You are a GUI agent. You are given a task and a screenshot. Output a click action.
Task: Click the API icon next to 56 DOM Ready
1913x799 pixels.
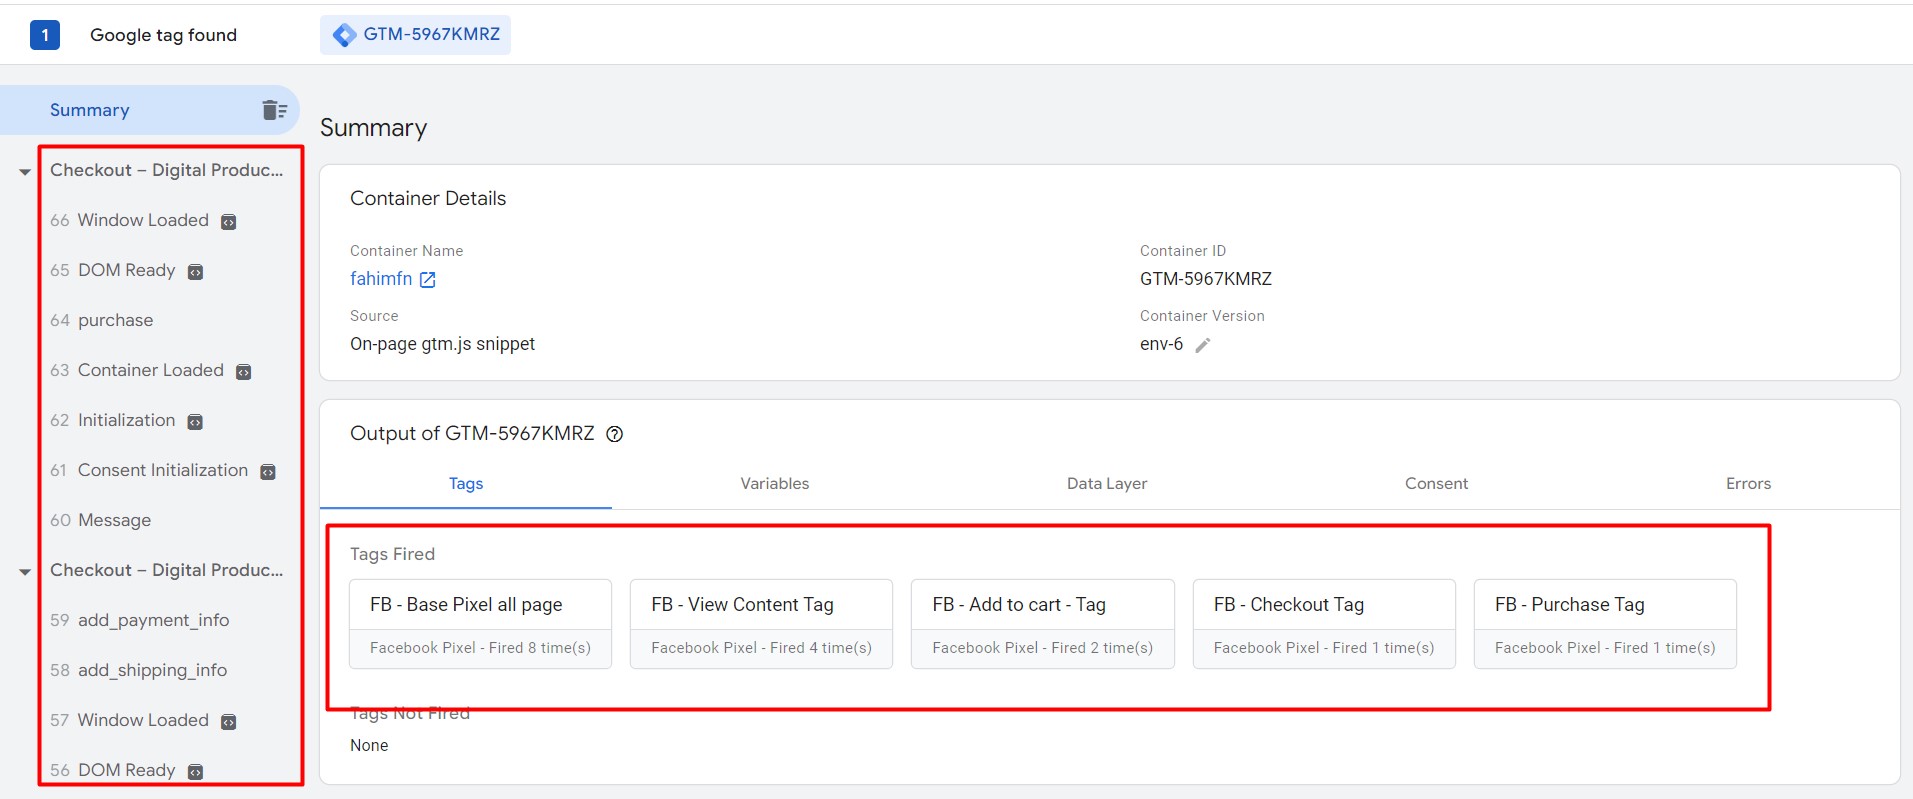tap(195, 772)
